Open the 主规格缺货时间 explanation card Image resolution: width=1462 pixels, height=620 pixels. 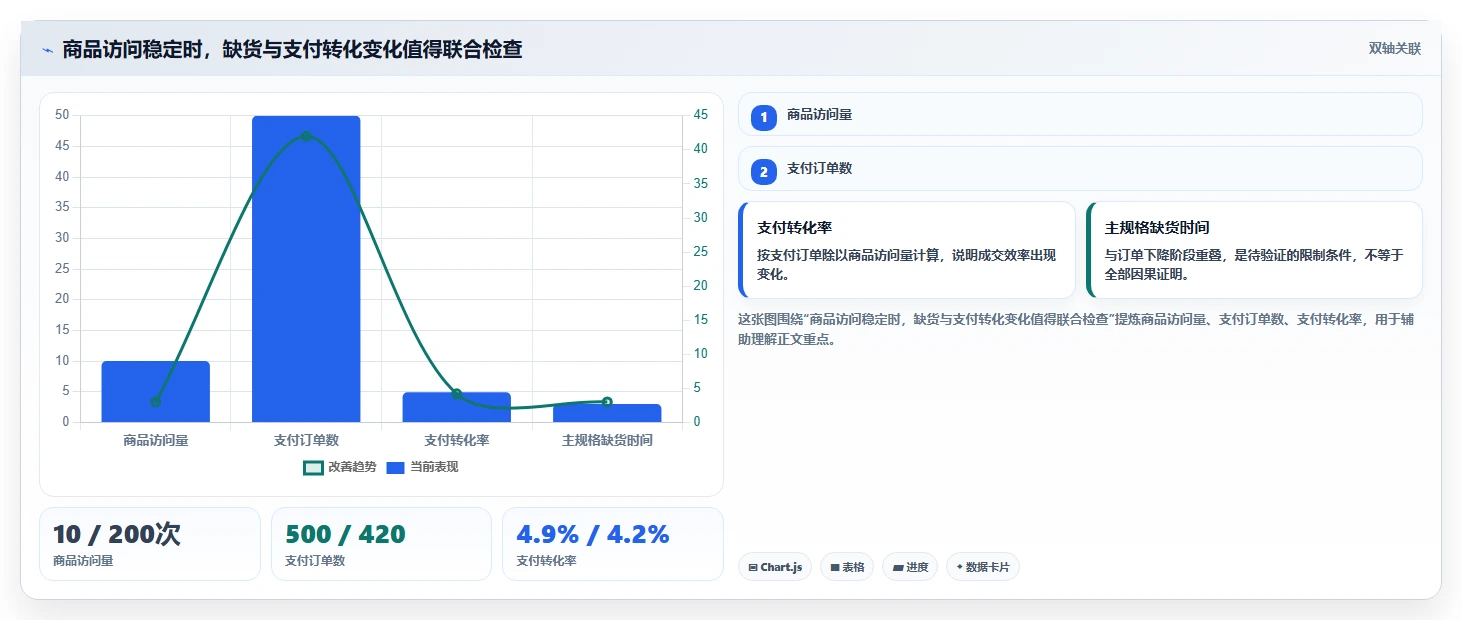(1254, 250)
